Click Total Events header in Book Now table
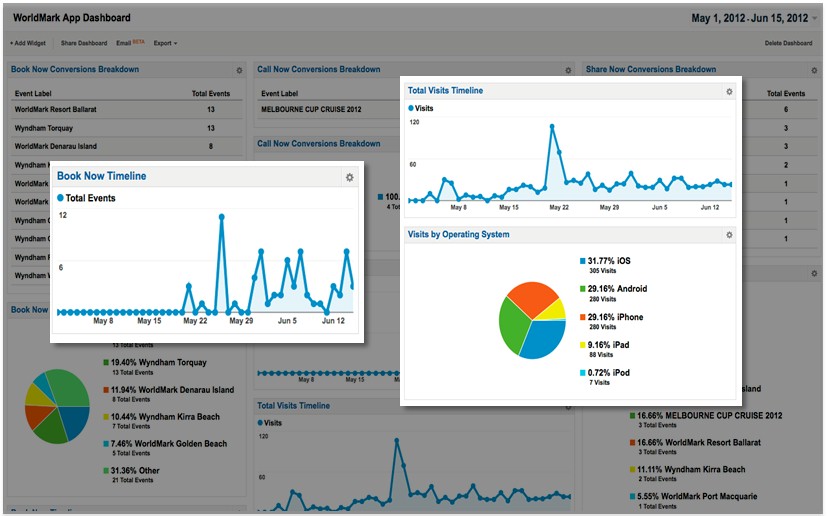This screenshot has height=516, width=828. 211,93
